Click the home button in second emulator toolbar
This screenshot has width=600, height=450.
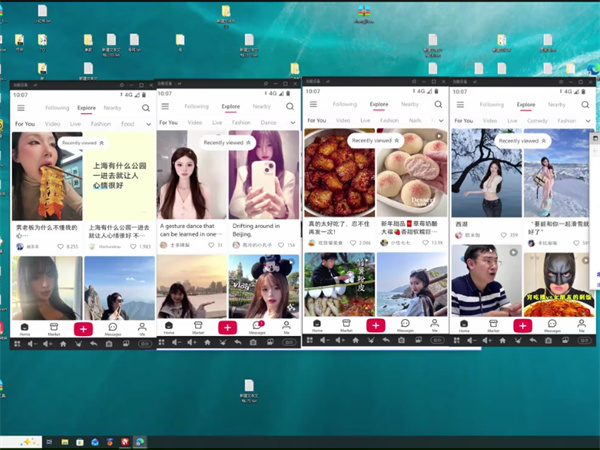coord(207,342)
